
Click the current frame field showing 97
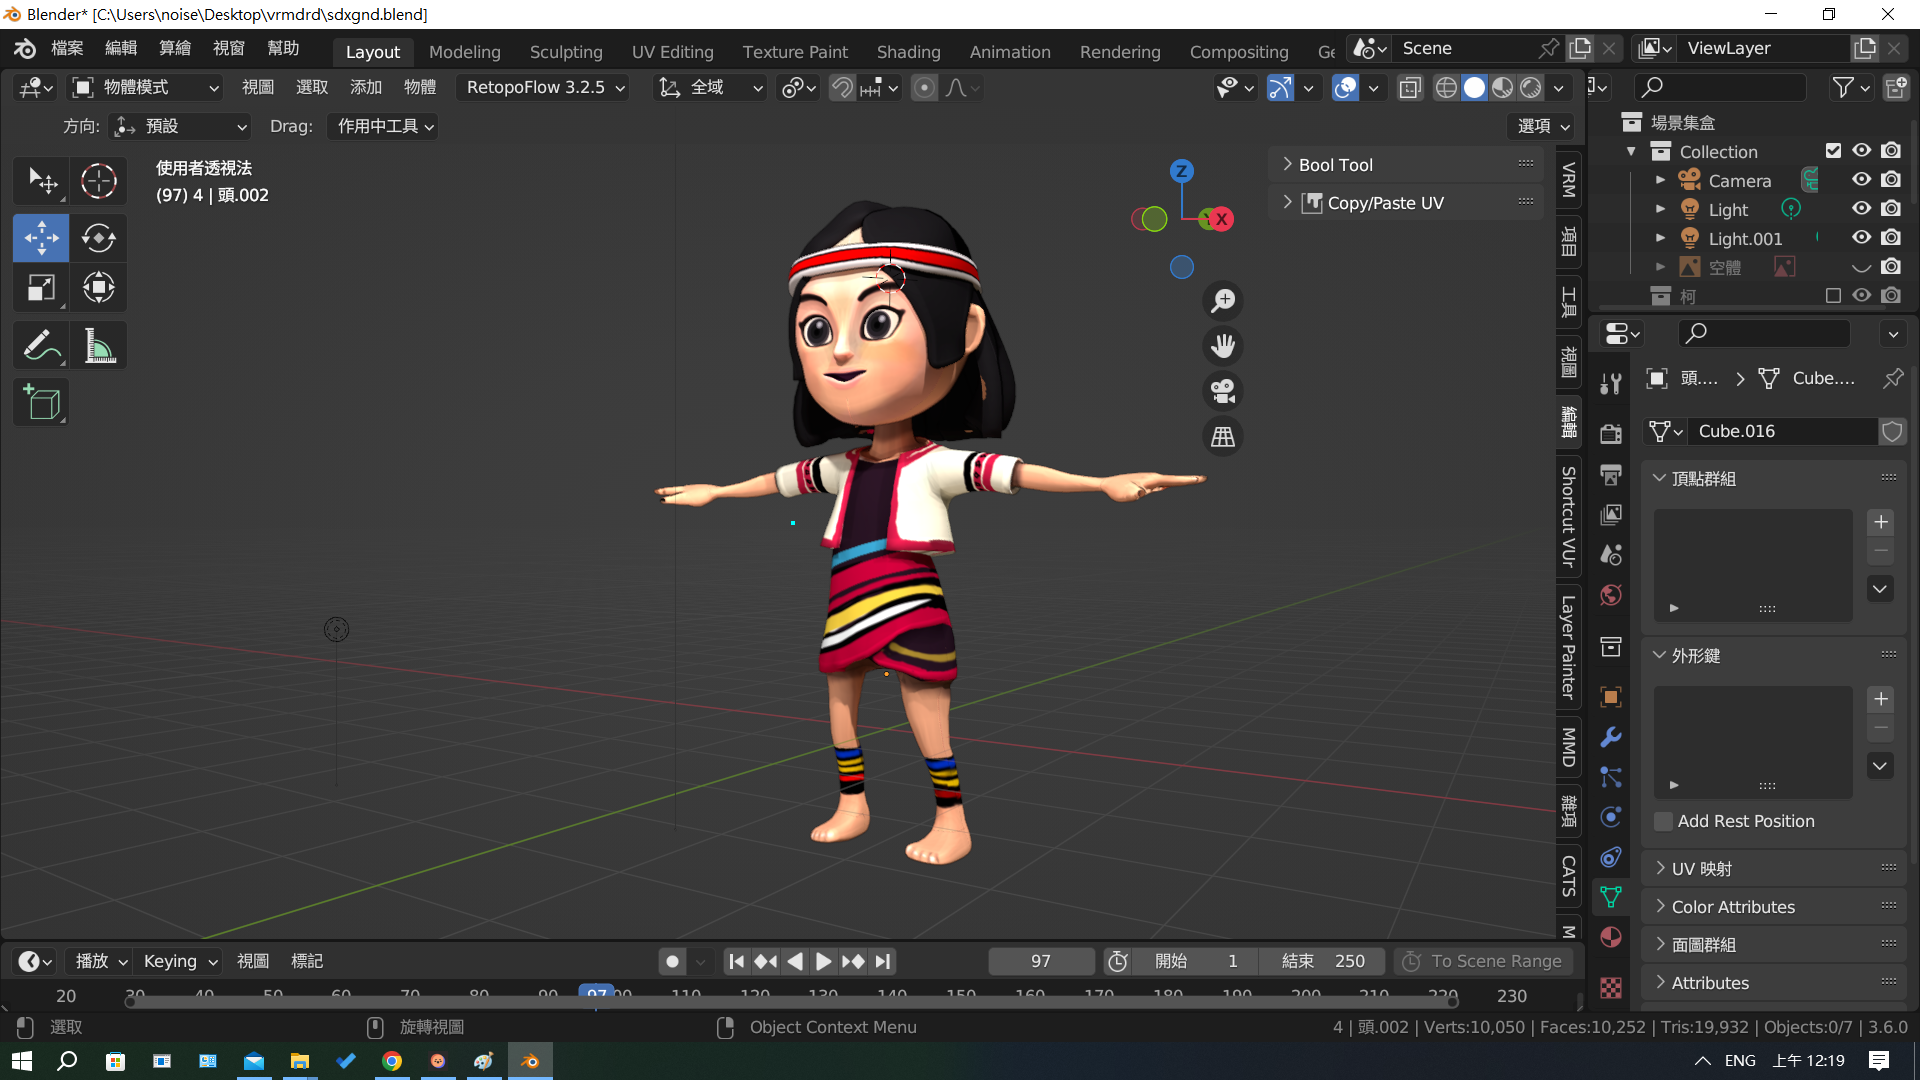[1040, 961]
